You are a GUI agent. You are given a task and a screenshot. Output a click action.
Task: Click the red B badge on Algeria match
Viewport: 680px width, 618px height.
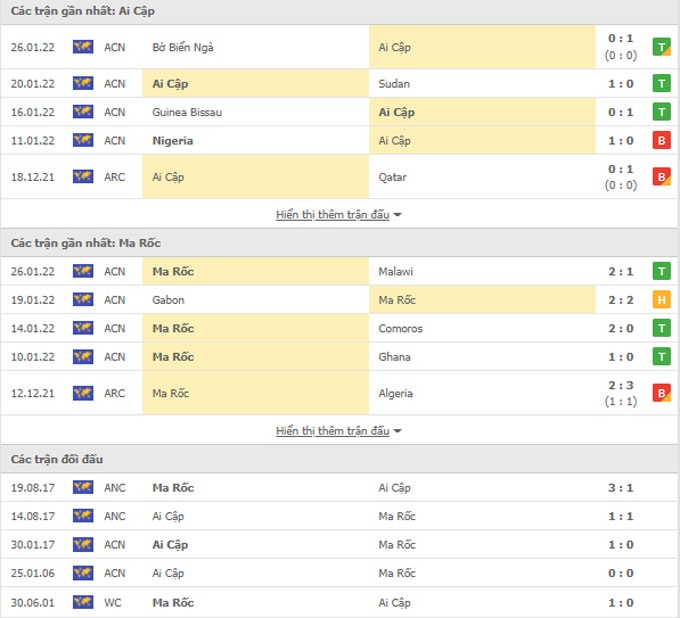pyautogui.click(x=661, y=393)
